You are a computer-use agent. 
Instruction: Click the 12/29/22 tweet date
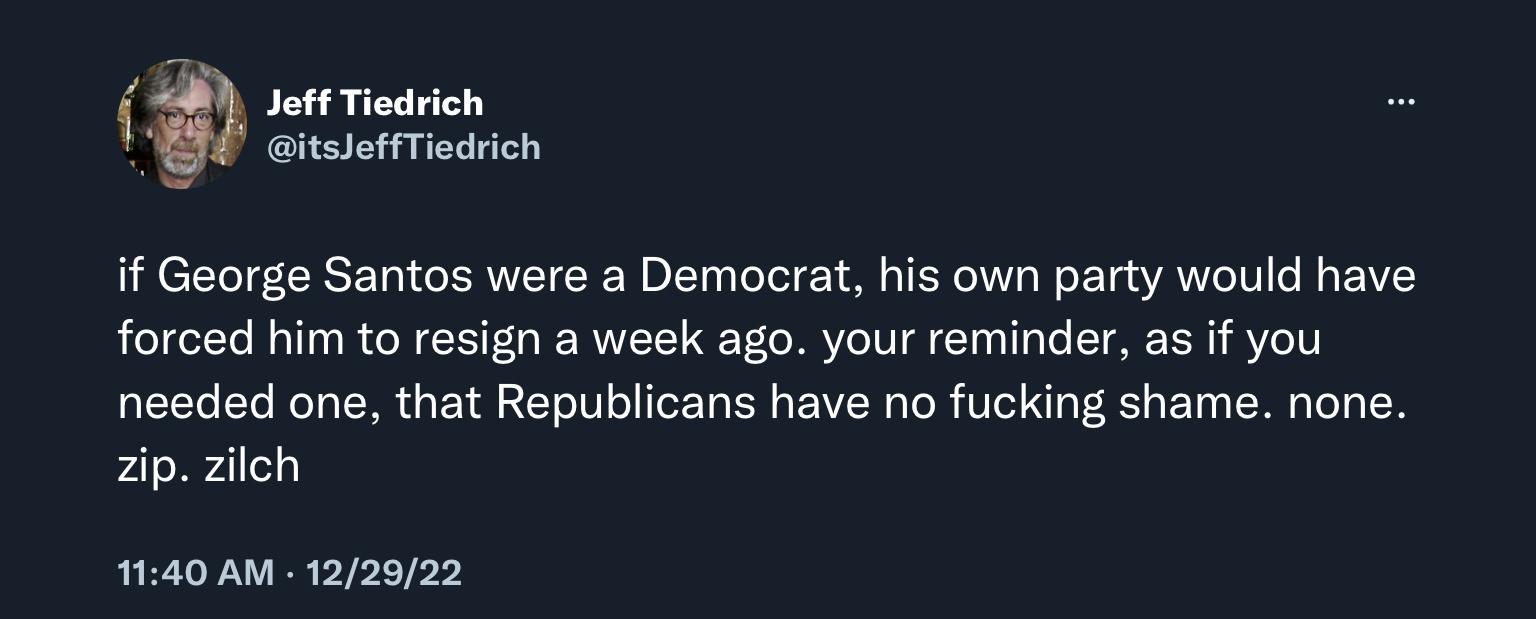point(384,572)
